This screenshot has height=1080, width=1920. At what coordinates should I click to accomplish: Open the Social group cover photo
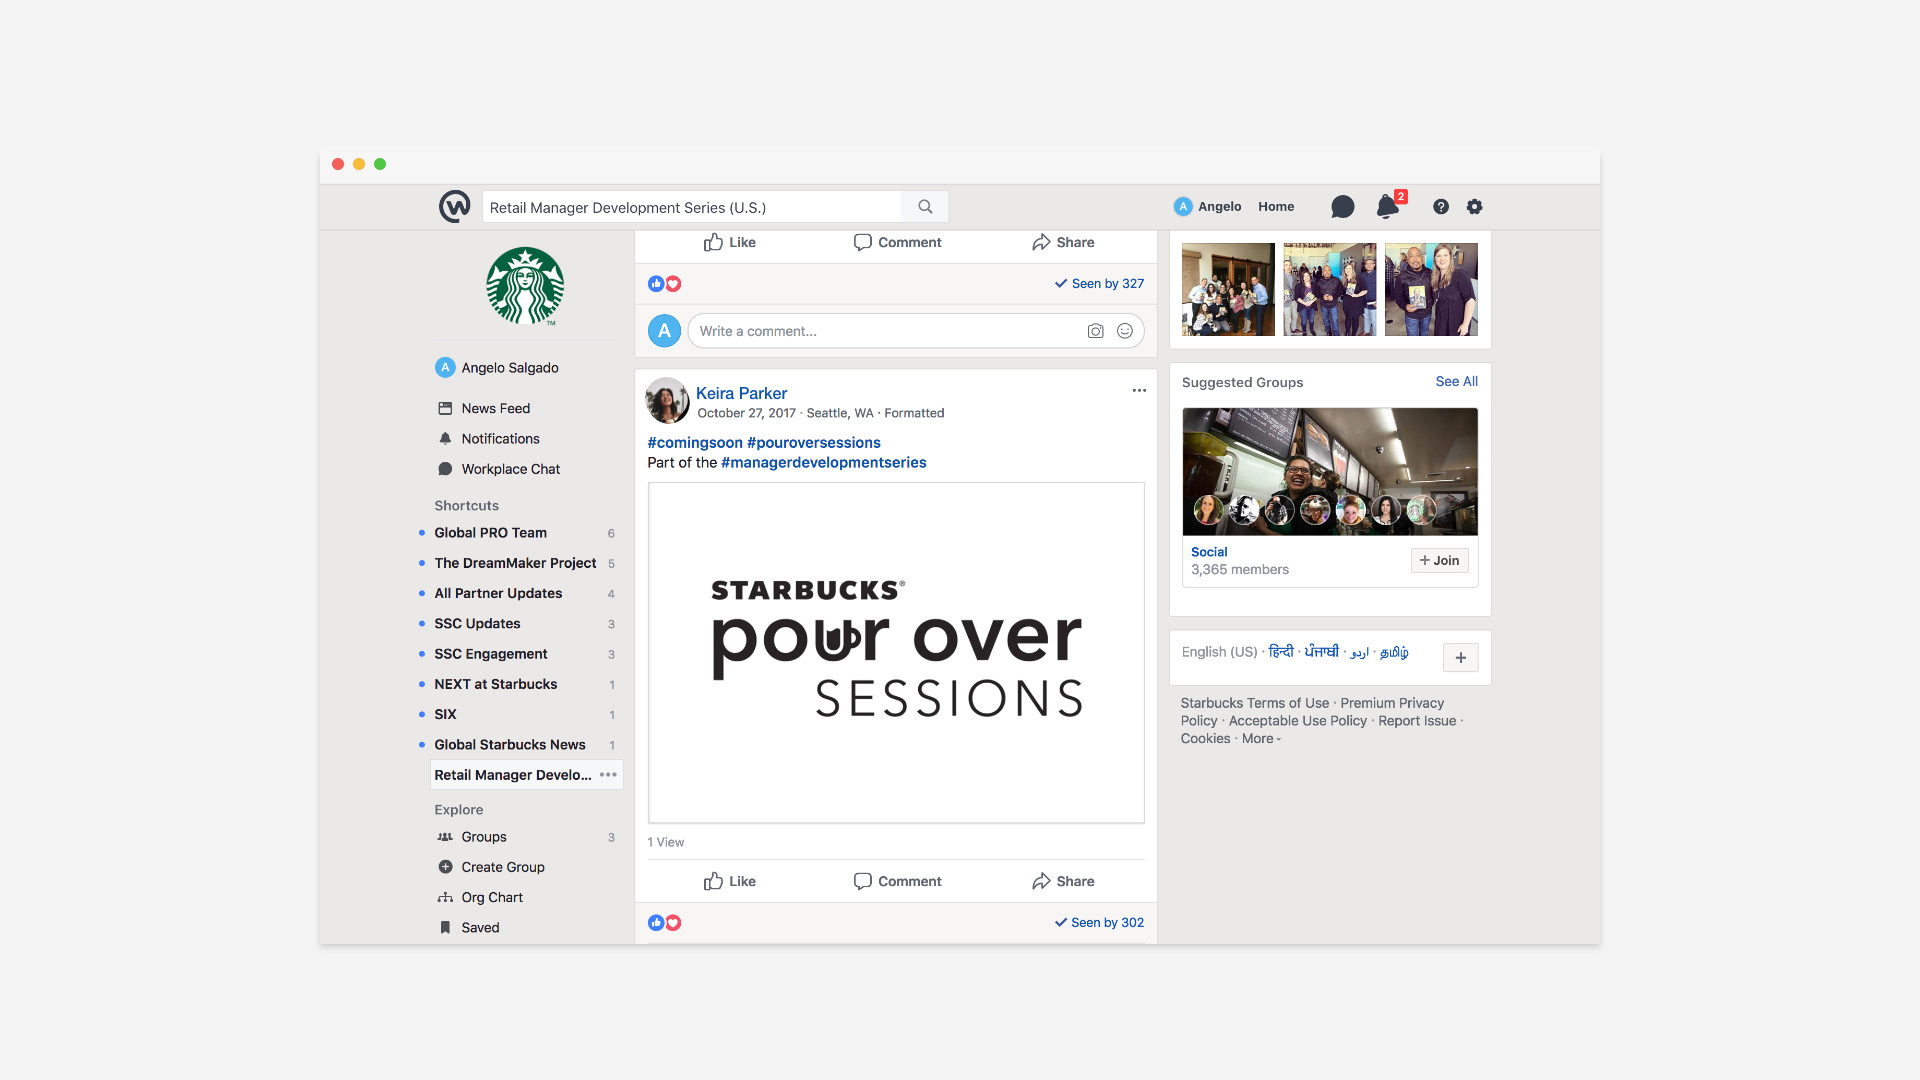click(x=1330, y=471)
